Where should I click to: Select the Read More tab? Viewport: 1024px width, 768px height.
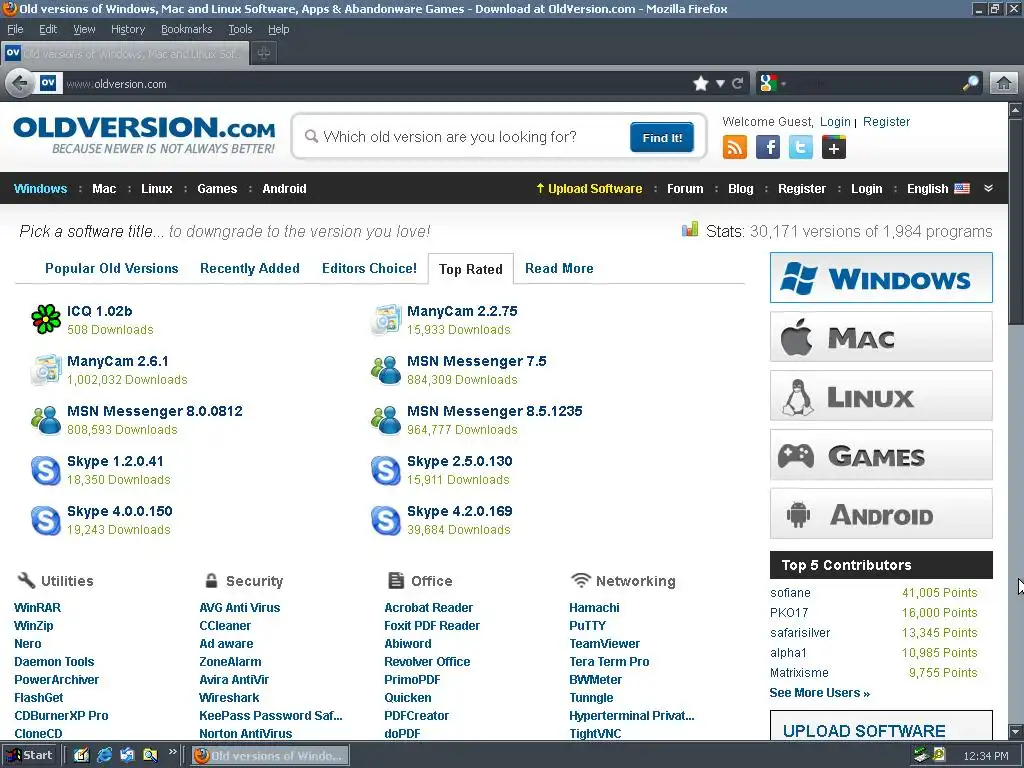[x=559, y=268]
